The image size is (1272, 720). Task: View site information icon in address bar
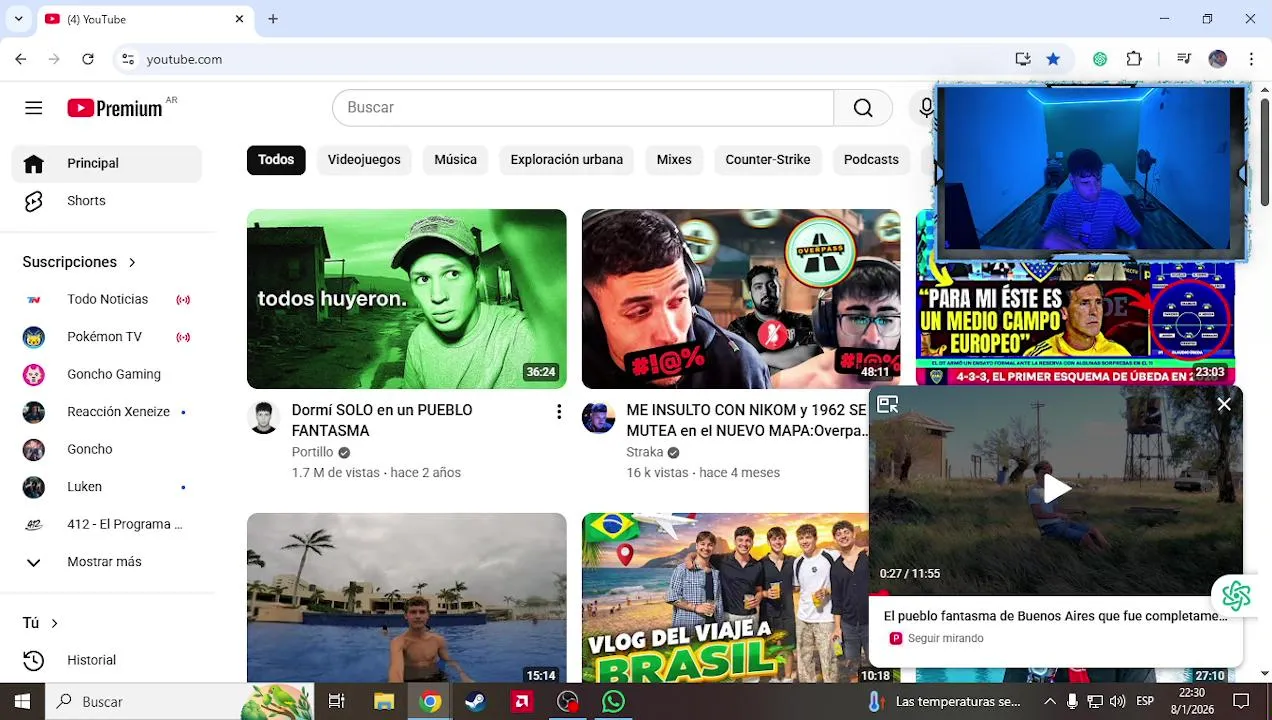coord(128,59)
